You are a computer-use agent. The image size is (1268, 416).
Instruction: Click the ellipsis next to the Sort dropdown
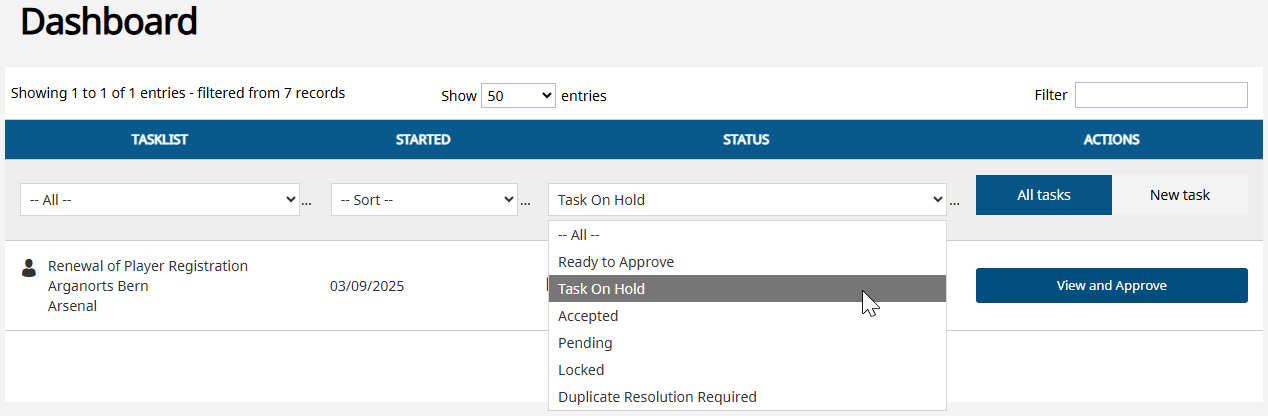pyautogui.click(x=525, y=203)
